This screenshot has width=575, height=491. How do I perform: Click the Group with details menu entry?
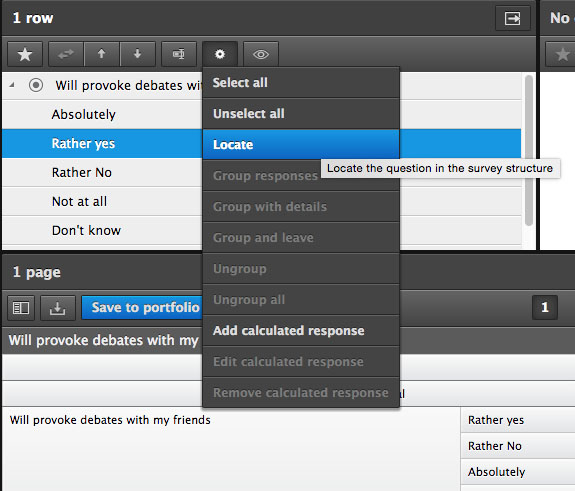pos(301,206)
